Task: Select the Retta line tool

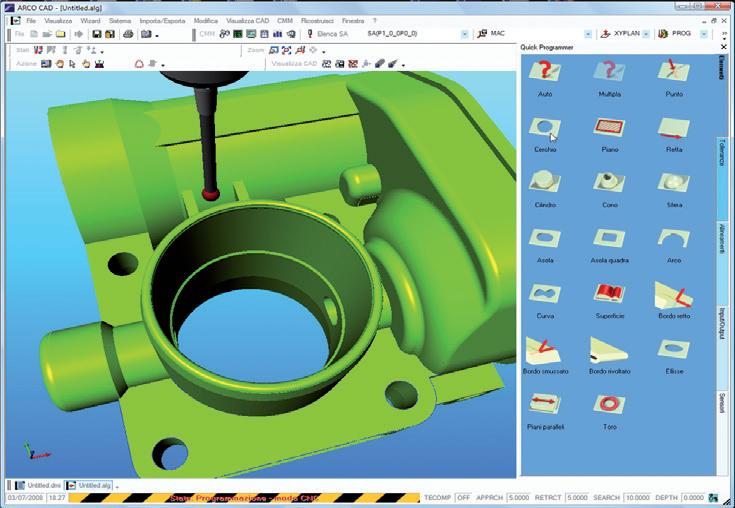Action: pos(674,134)
